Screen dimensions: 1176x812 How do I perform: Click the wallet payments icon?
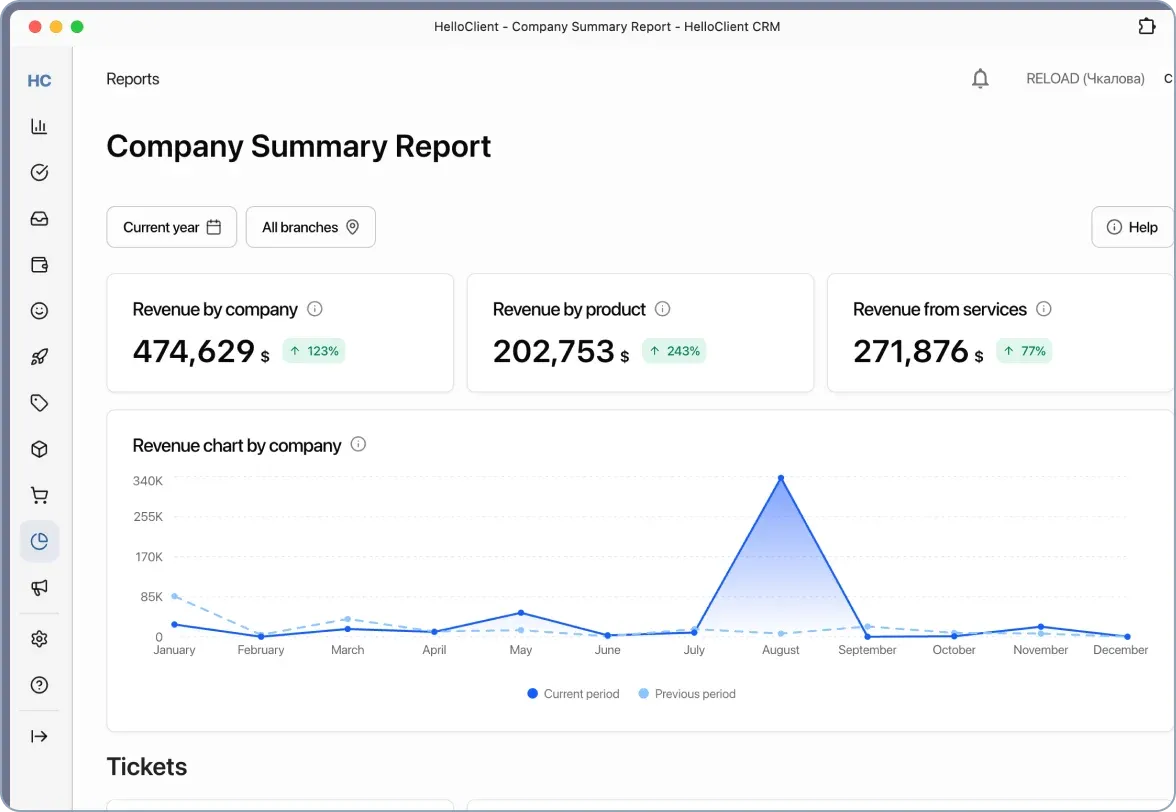click(x=39, y=264)
